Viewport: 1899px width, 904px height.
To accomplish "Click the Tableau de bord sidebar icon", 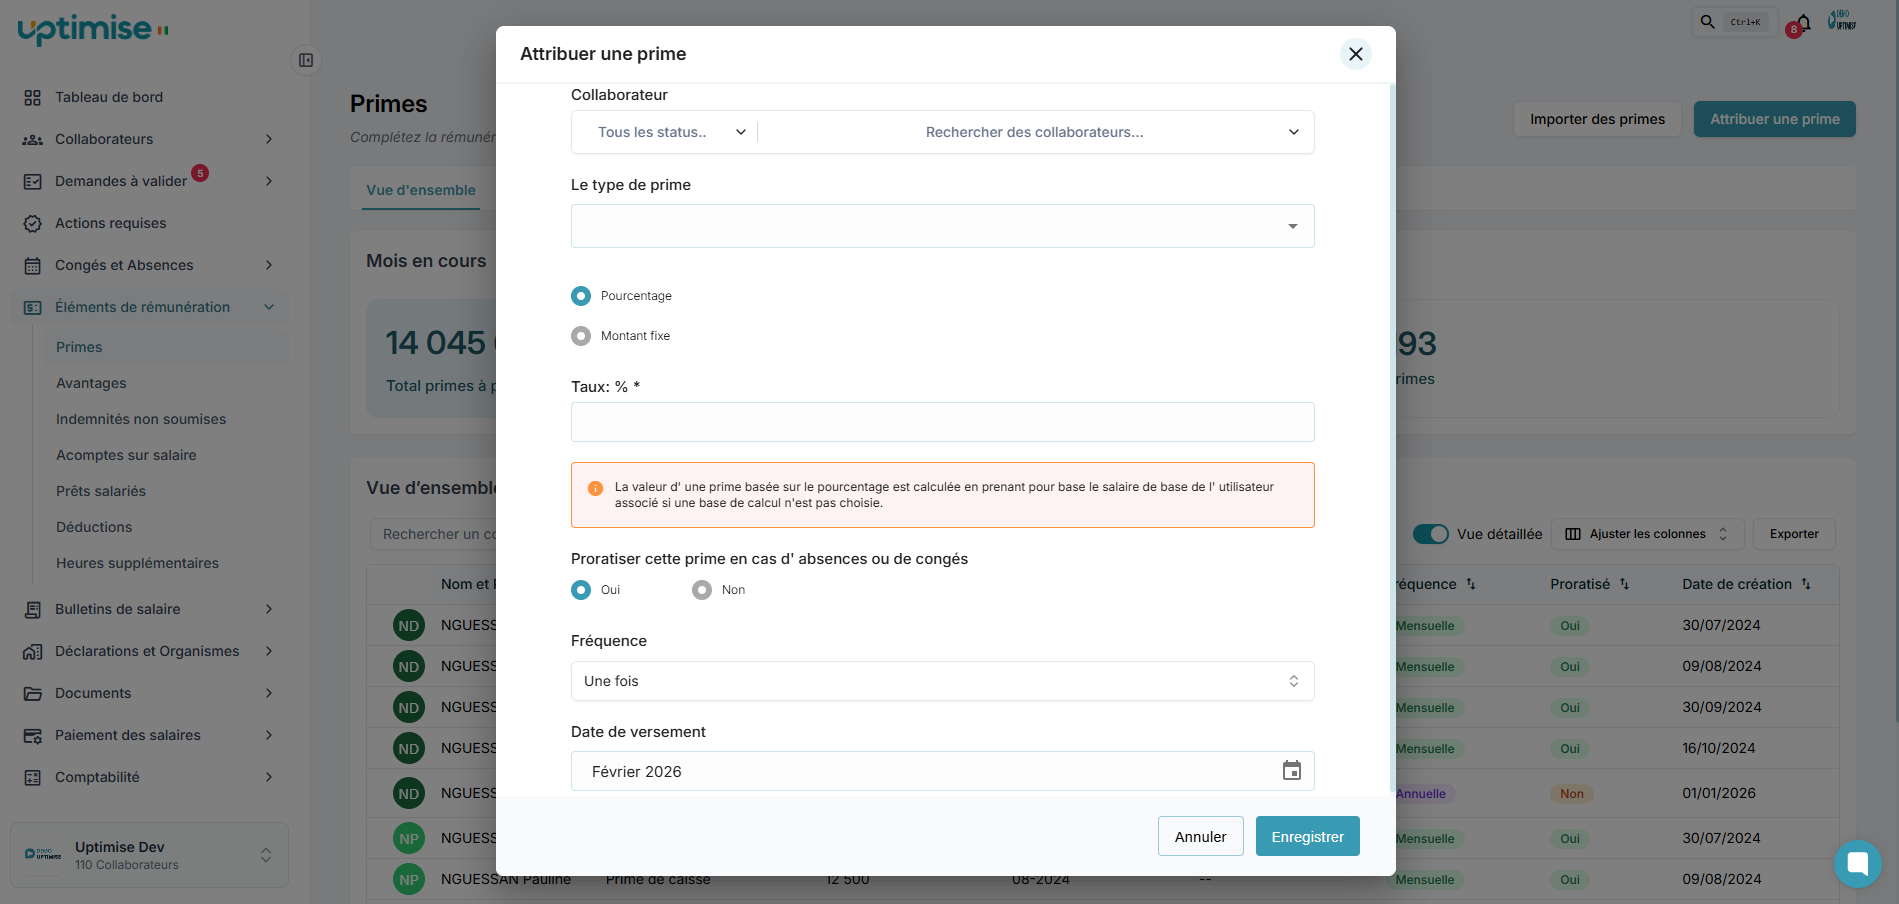I will coord(33,97).
